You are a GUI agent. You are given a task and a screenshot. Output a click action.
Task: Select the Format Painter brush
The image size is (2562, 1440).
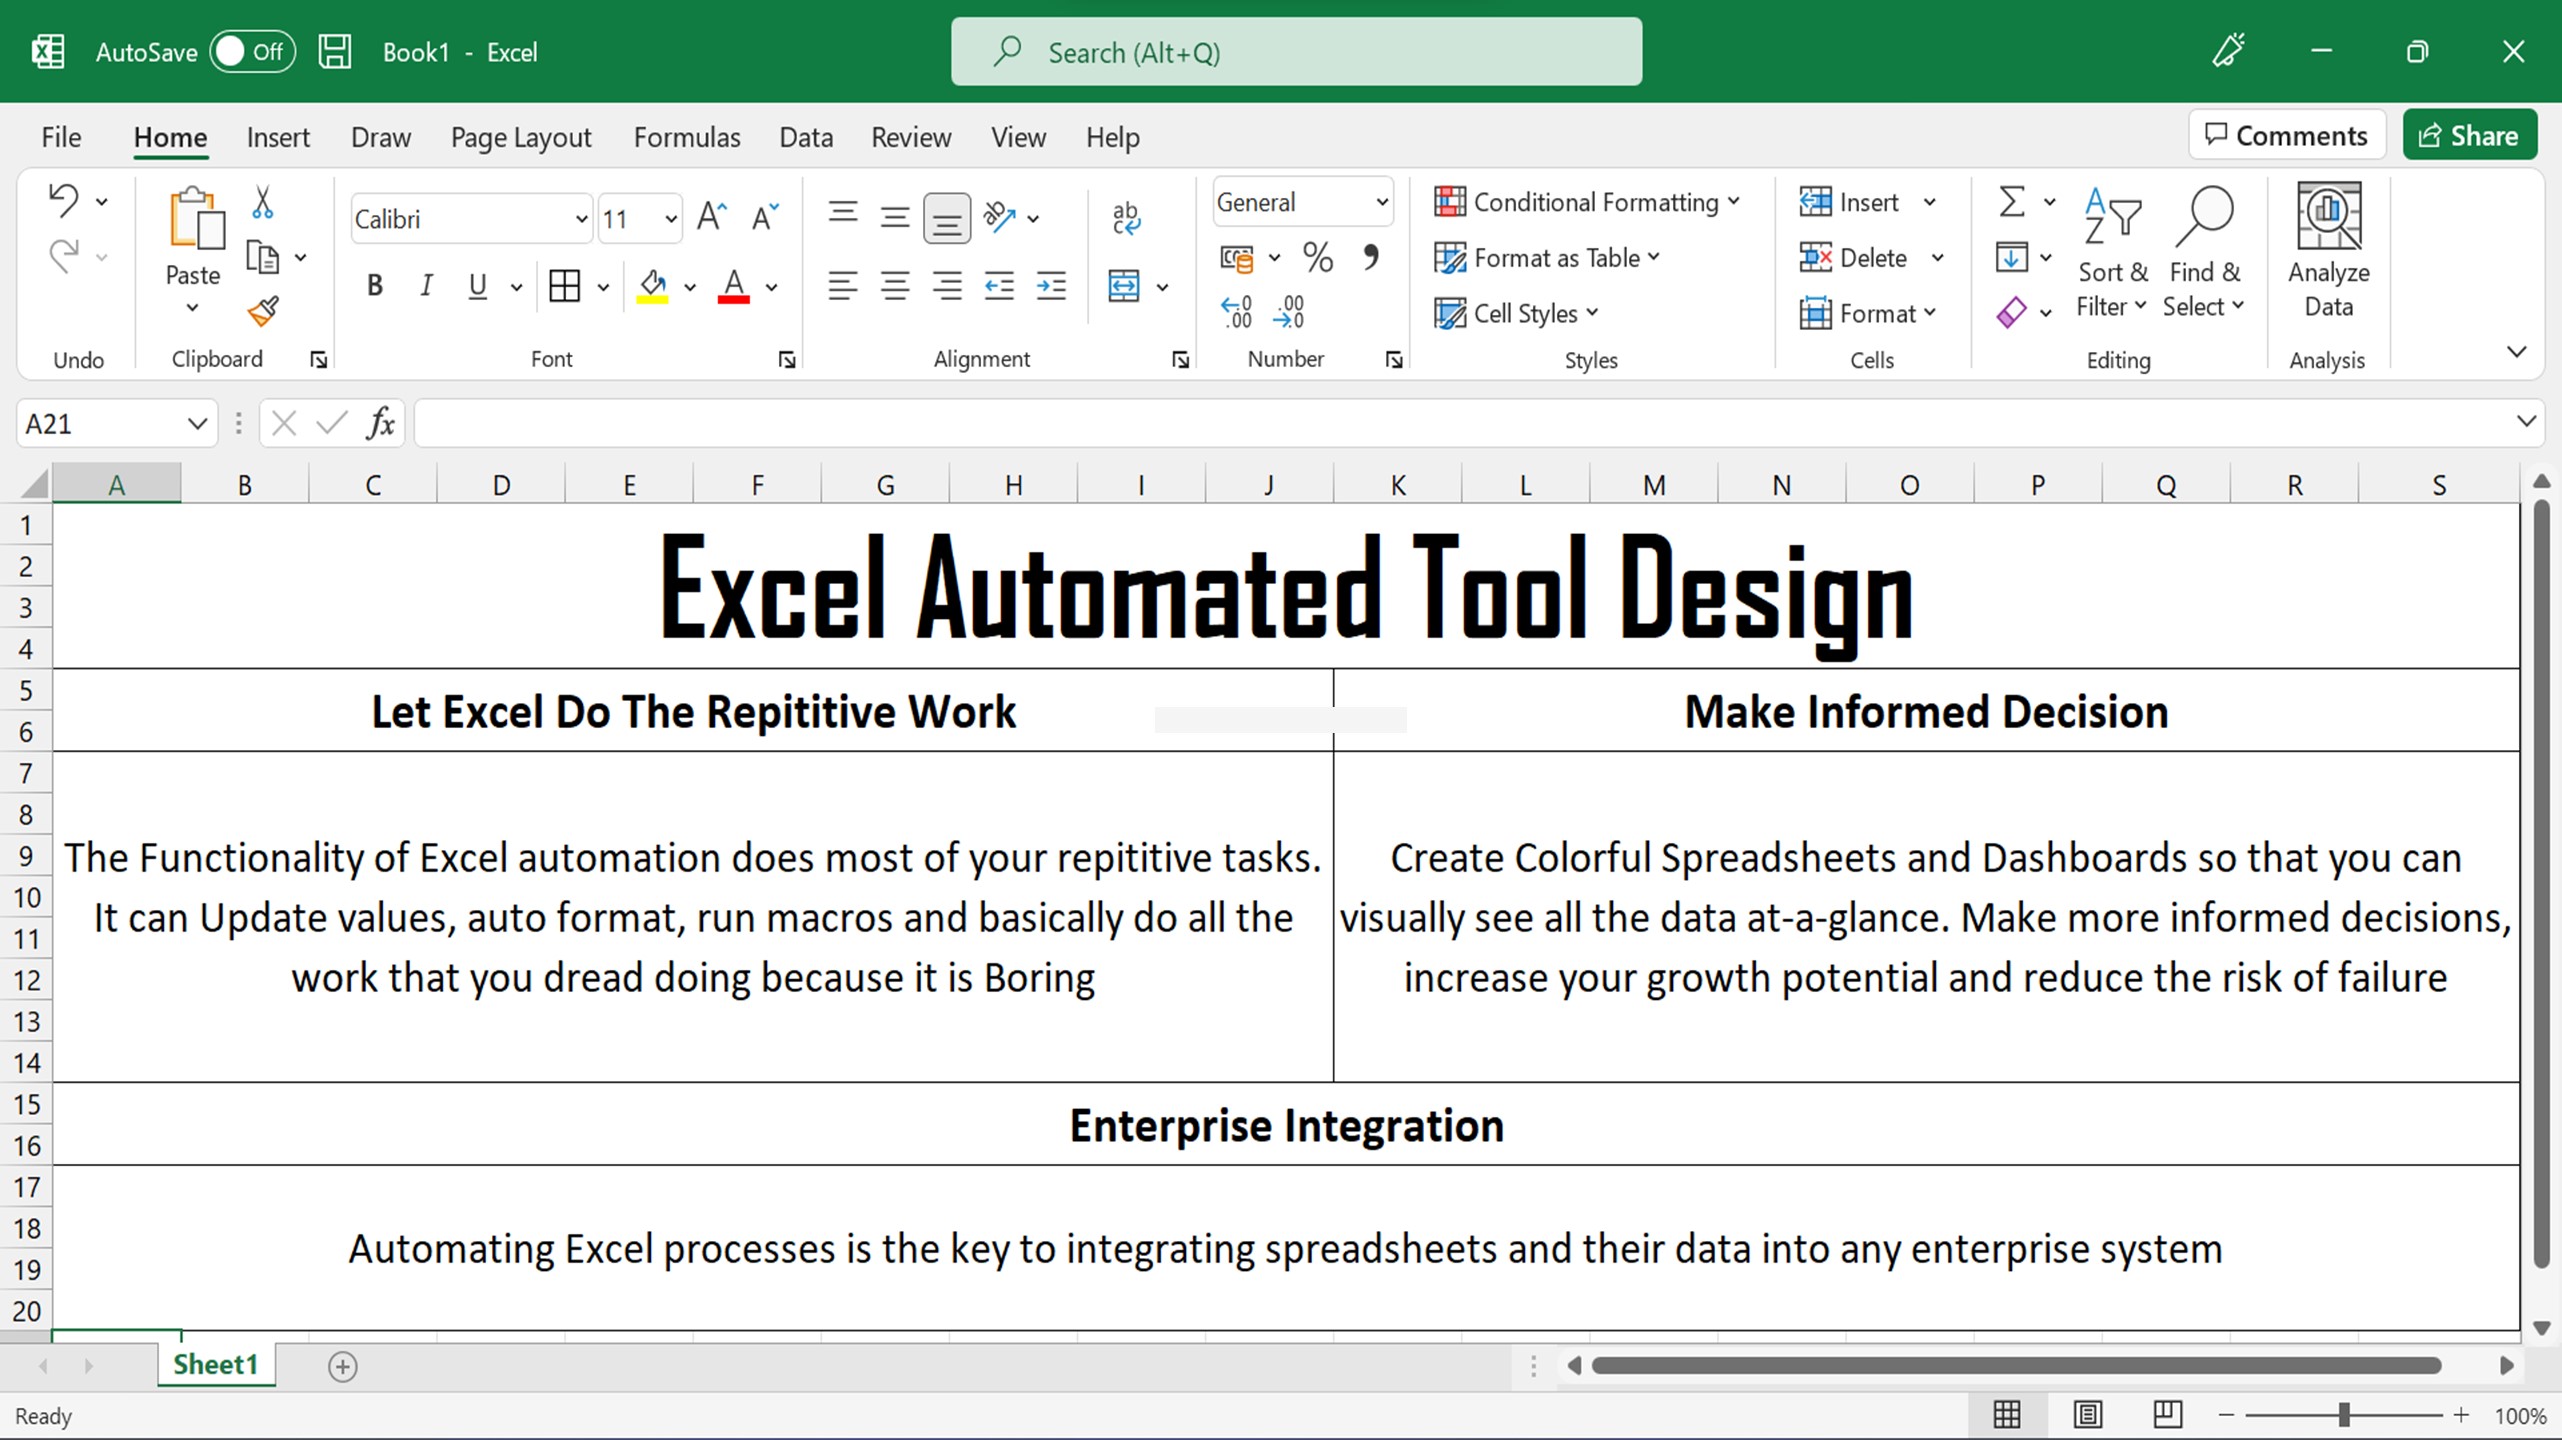(263, 313)
